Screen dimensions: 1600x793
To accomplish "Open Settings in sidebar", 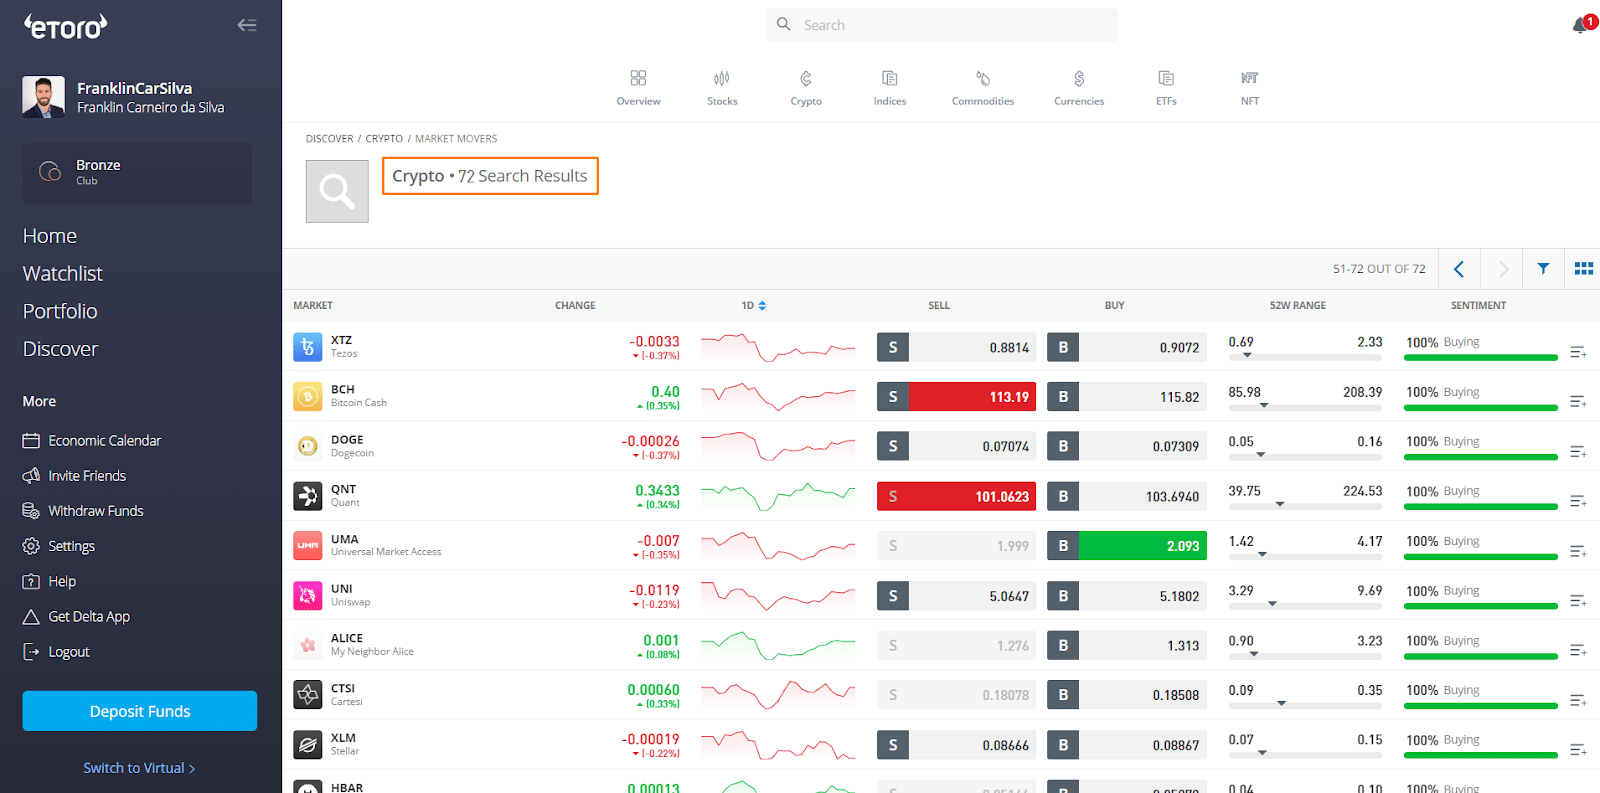I will click(x=59, y=546).
